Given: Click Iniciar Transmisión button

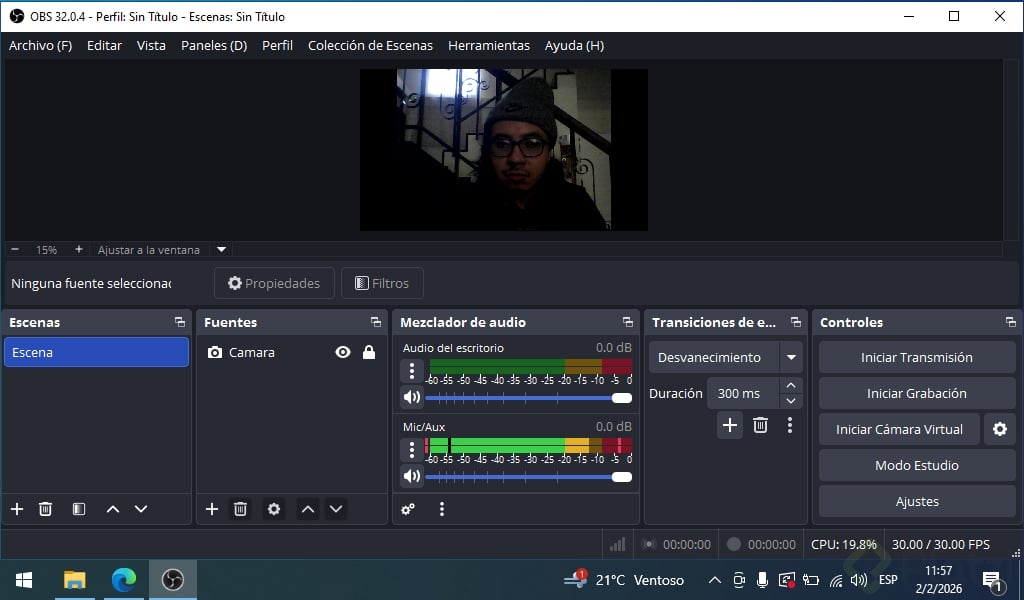Looking at the screenshot, I should click(917, 357).
